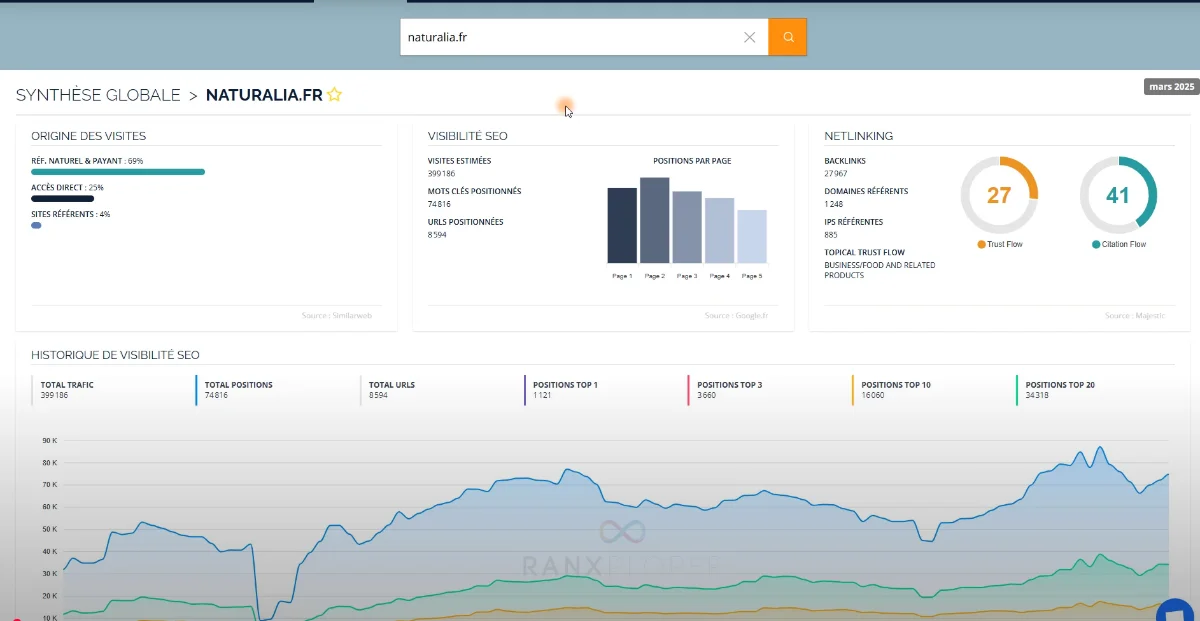This screenshot has height=621, width=1200.
Task: Click the Sites référents 4% bar
Action: (x=36, y=225)
